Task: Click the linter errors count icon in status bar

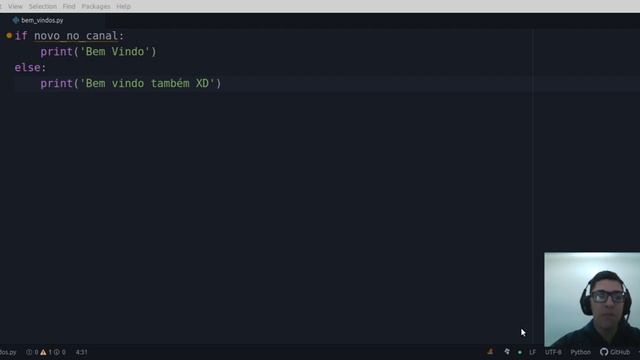Action: coord(29,352)
